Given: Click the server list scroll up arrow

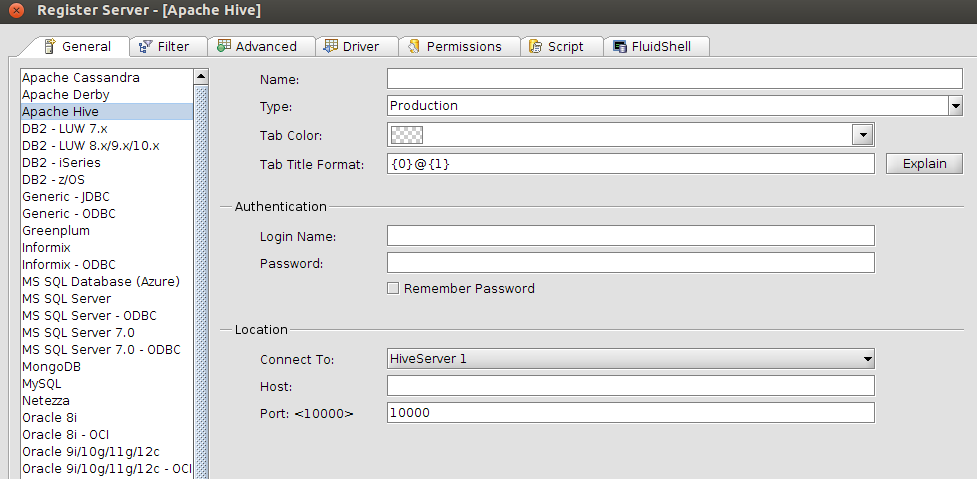Looking at the screenshot, I should click(201, 77).
